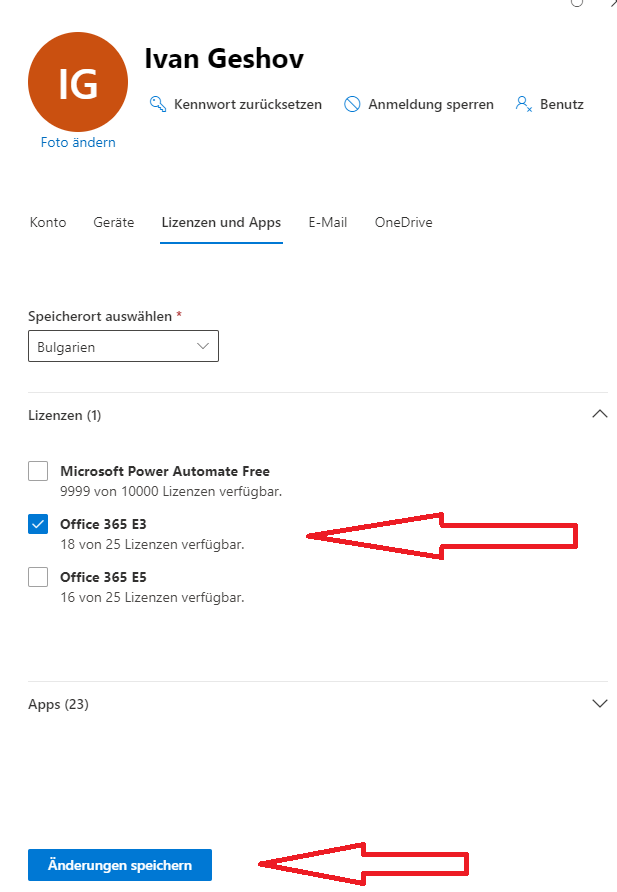Open the Speicherort dropdown showing Bulgarien
This screenshot has height=892, width=617.
click(123, 346)
